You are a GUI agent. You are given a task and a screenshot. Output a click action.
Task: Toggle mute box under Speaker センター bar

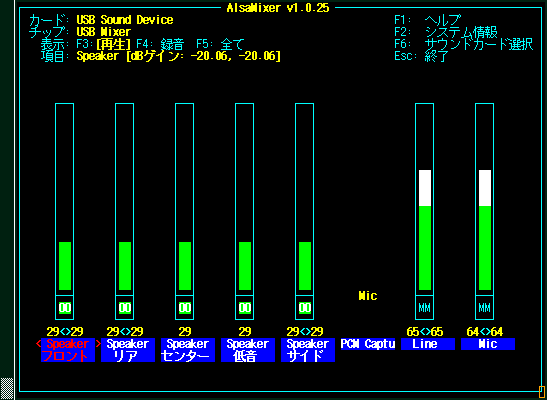click(185, 308)
